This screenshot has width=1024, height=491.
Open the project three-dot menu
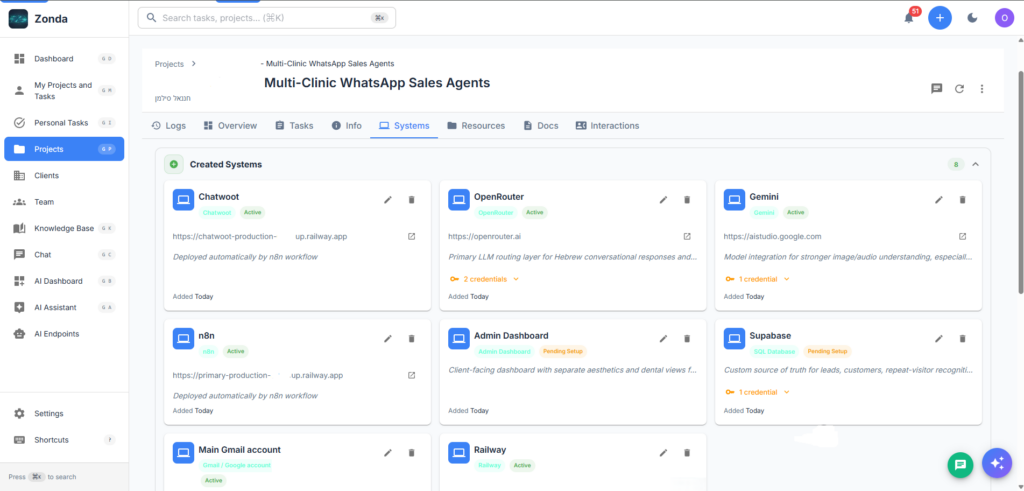[982, 89]
